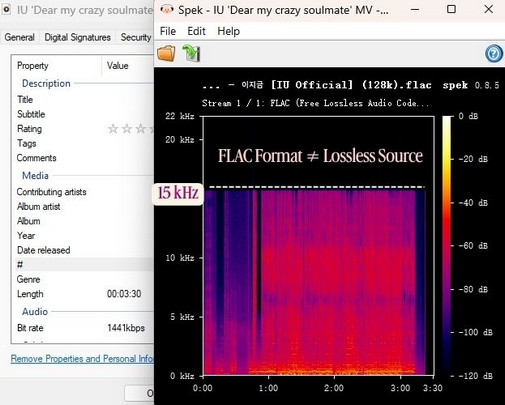Click the spek 0.8.5 version label
The image size is (505, 405).
[471, 85]
